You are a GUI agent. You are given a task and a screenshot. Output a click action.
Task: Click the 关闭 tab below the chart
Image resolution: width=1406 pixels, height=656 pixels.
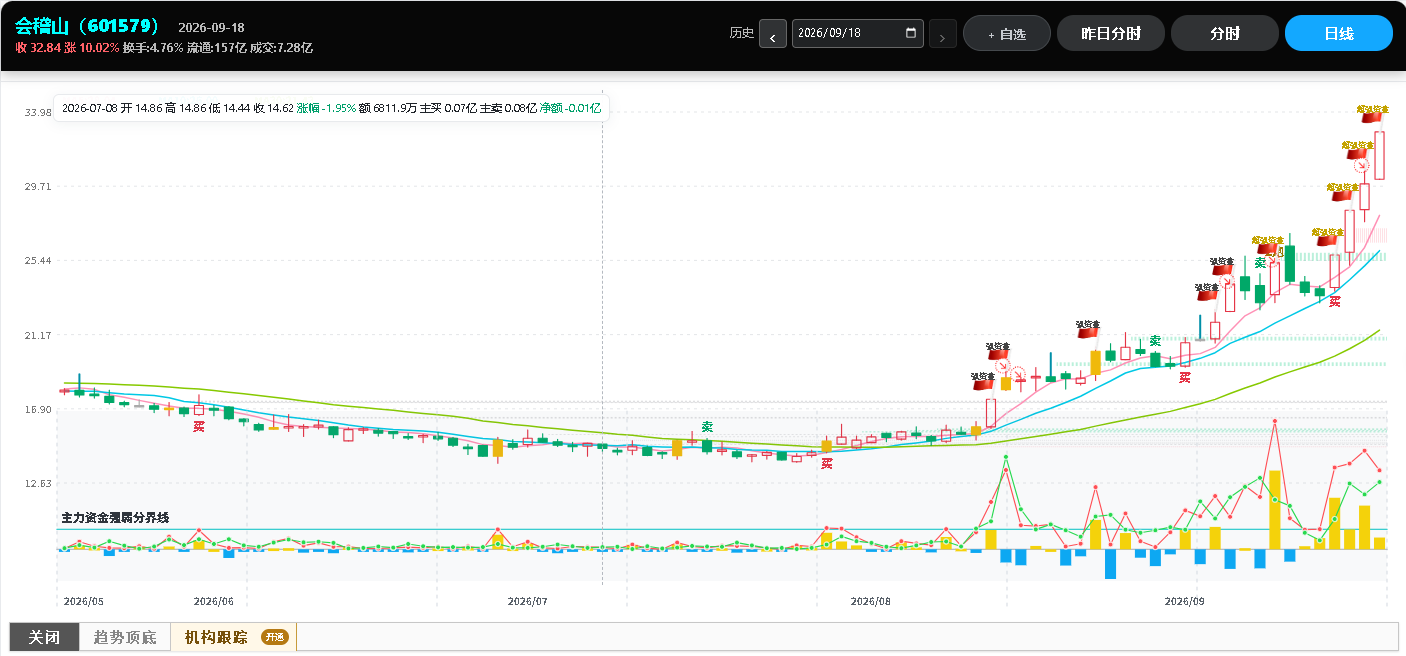point(43,637)
